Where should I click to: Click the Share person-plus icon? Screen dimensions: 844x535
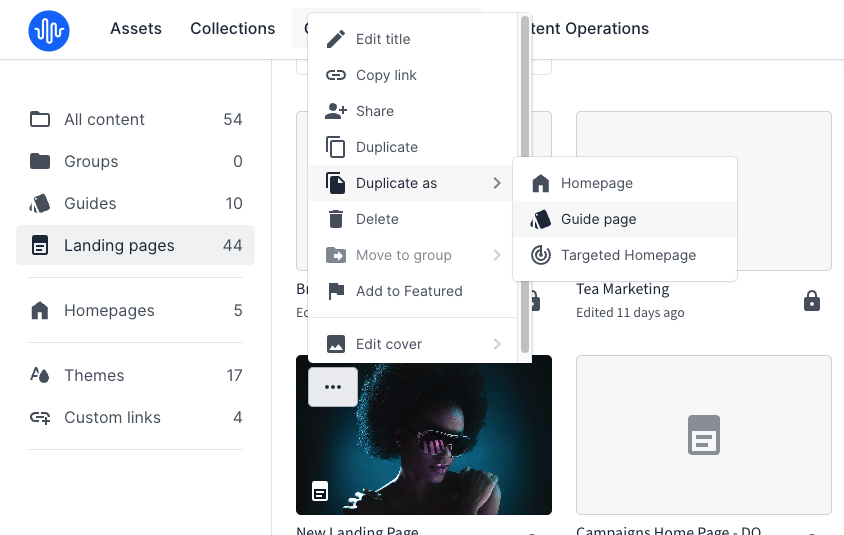(336, 111)
